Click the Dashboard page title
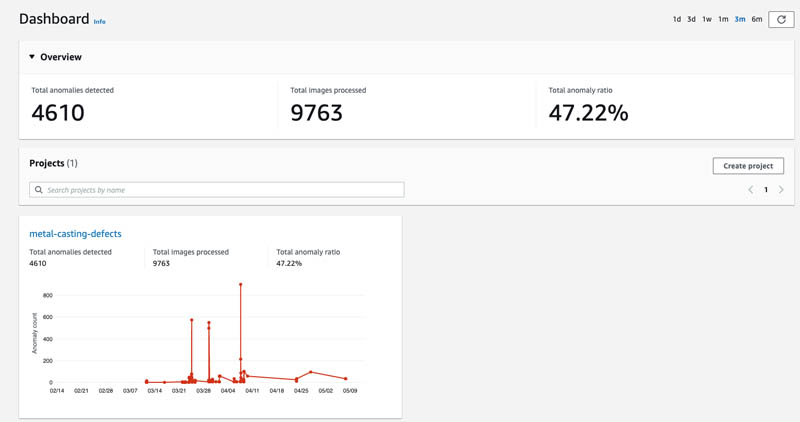 click(54, 19)
